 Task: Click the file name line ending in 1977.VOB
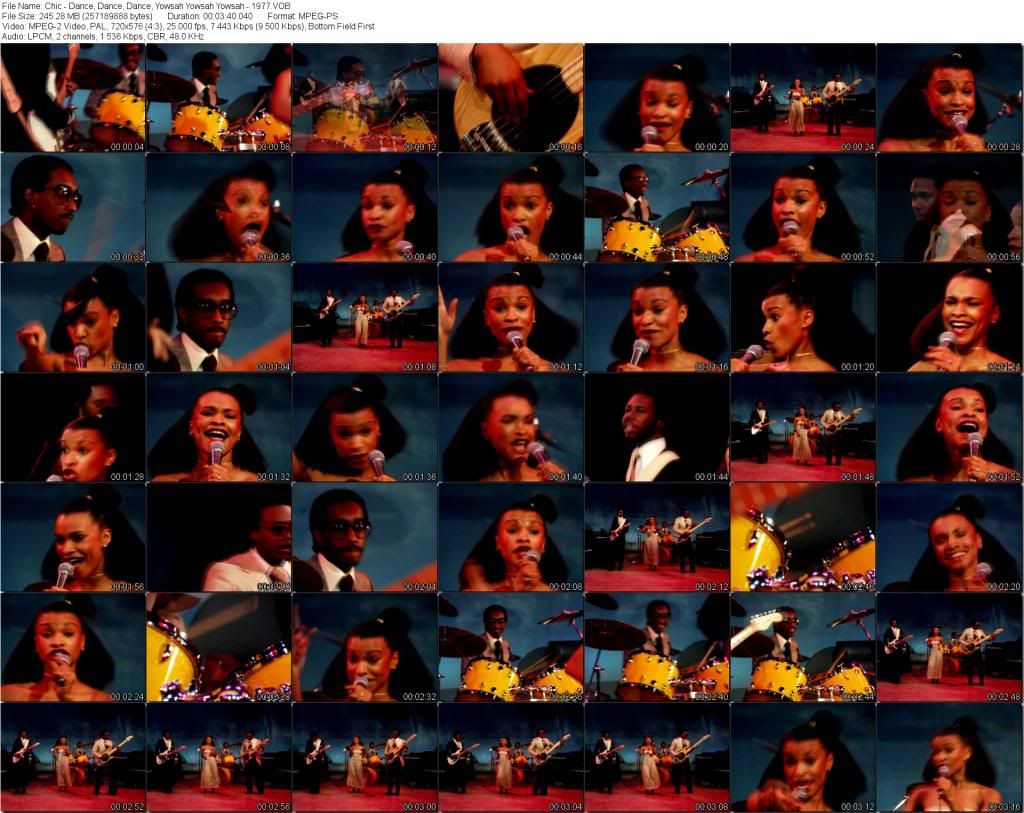point(146,6)
